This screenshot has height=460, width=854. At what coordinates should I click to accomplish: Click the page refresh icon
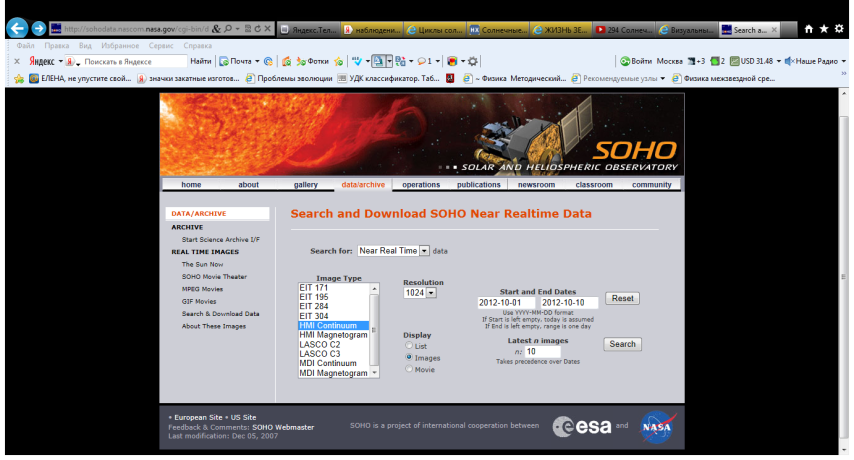tap(258, 29)
